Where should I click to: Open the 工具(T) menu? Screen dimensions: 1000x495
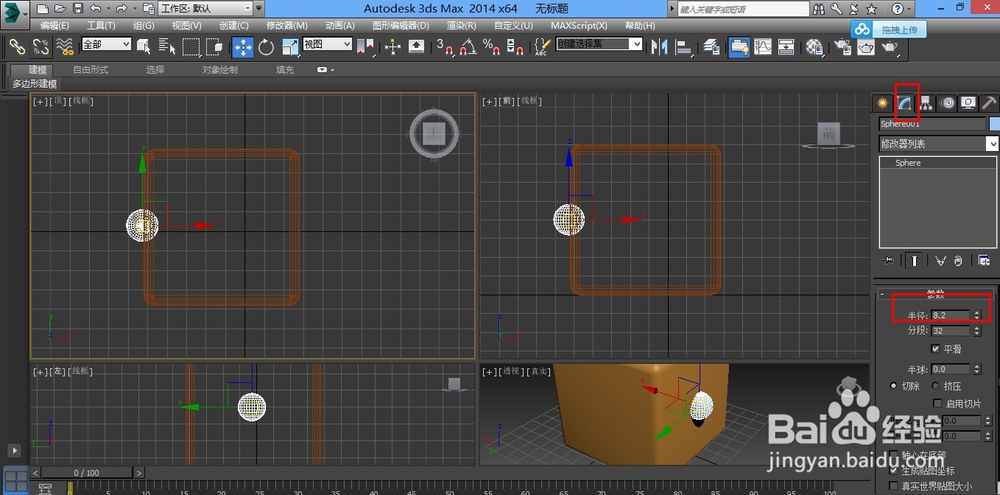[101, 26]
